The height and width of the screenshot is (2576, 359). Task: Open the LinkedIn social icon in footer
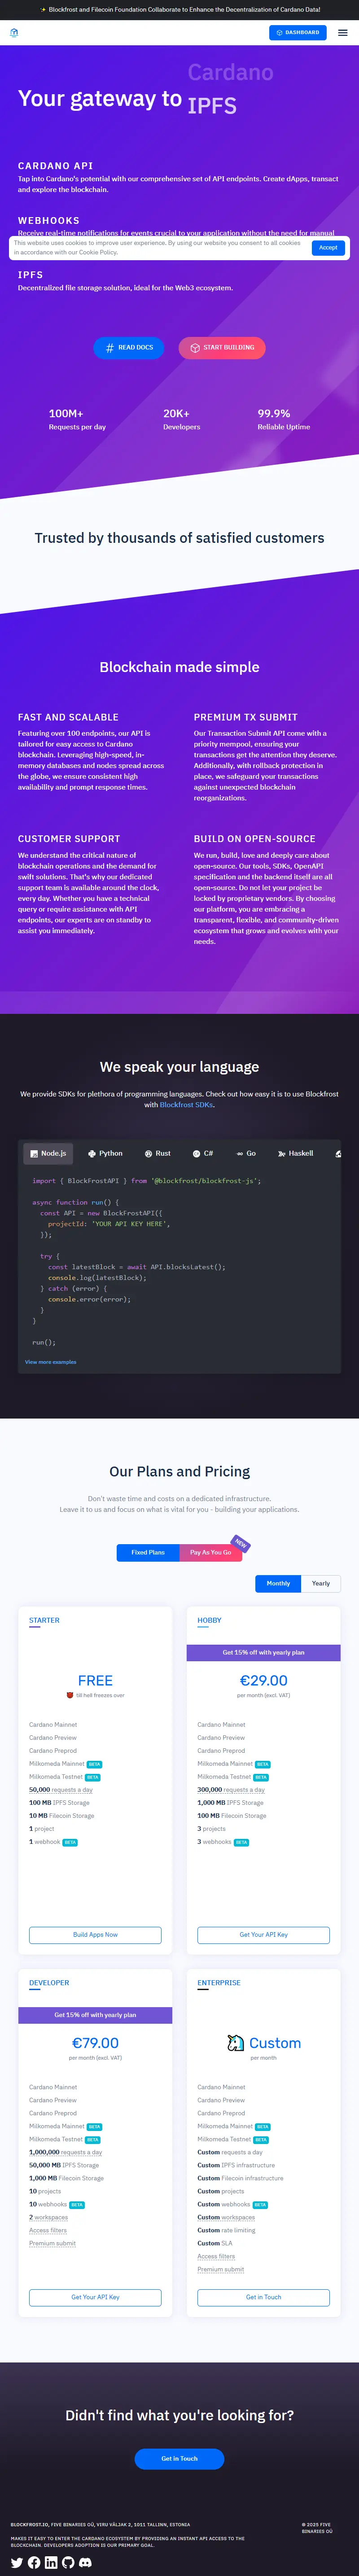click(51, 2563)
